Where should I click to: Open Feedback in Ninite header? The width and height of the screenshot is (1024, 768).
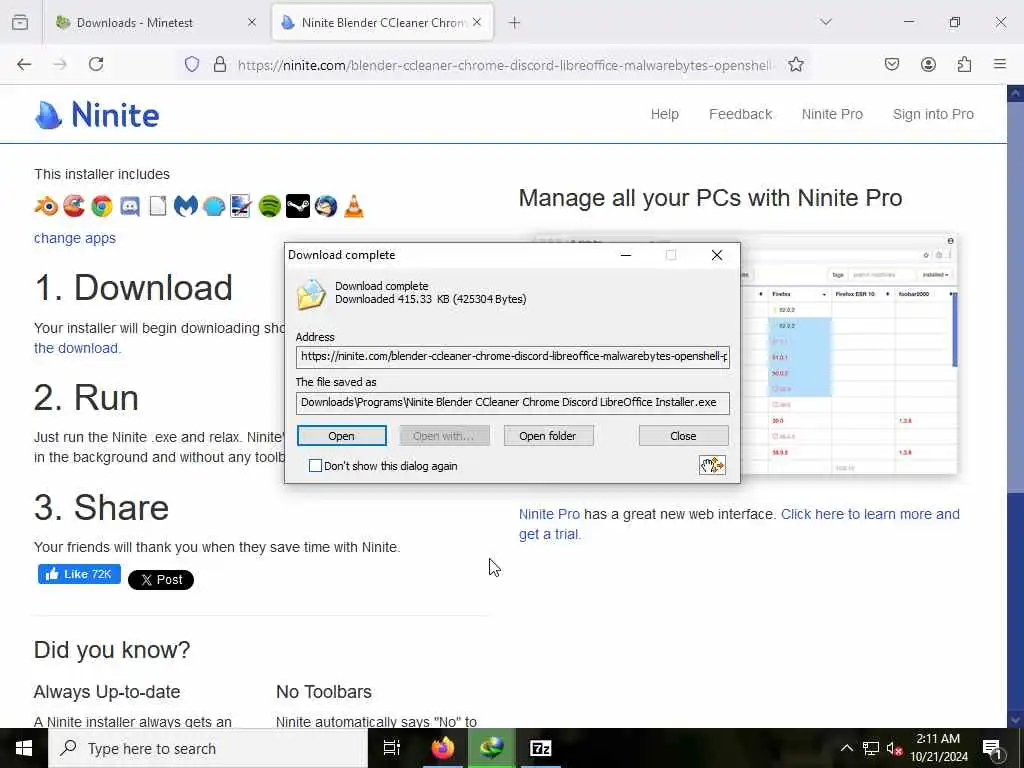[741, 114]
